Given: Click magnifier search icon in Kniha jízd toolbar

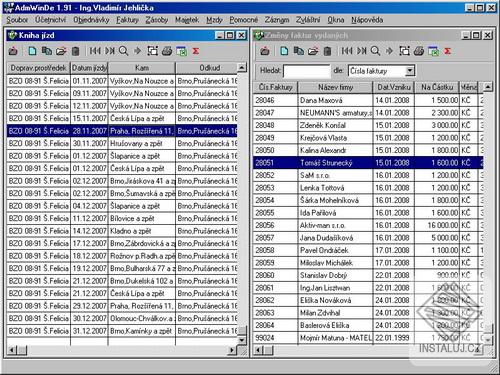Looking at the screenshot, I should pos(123,51).
